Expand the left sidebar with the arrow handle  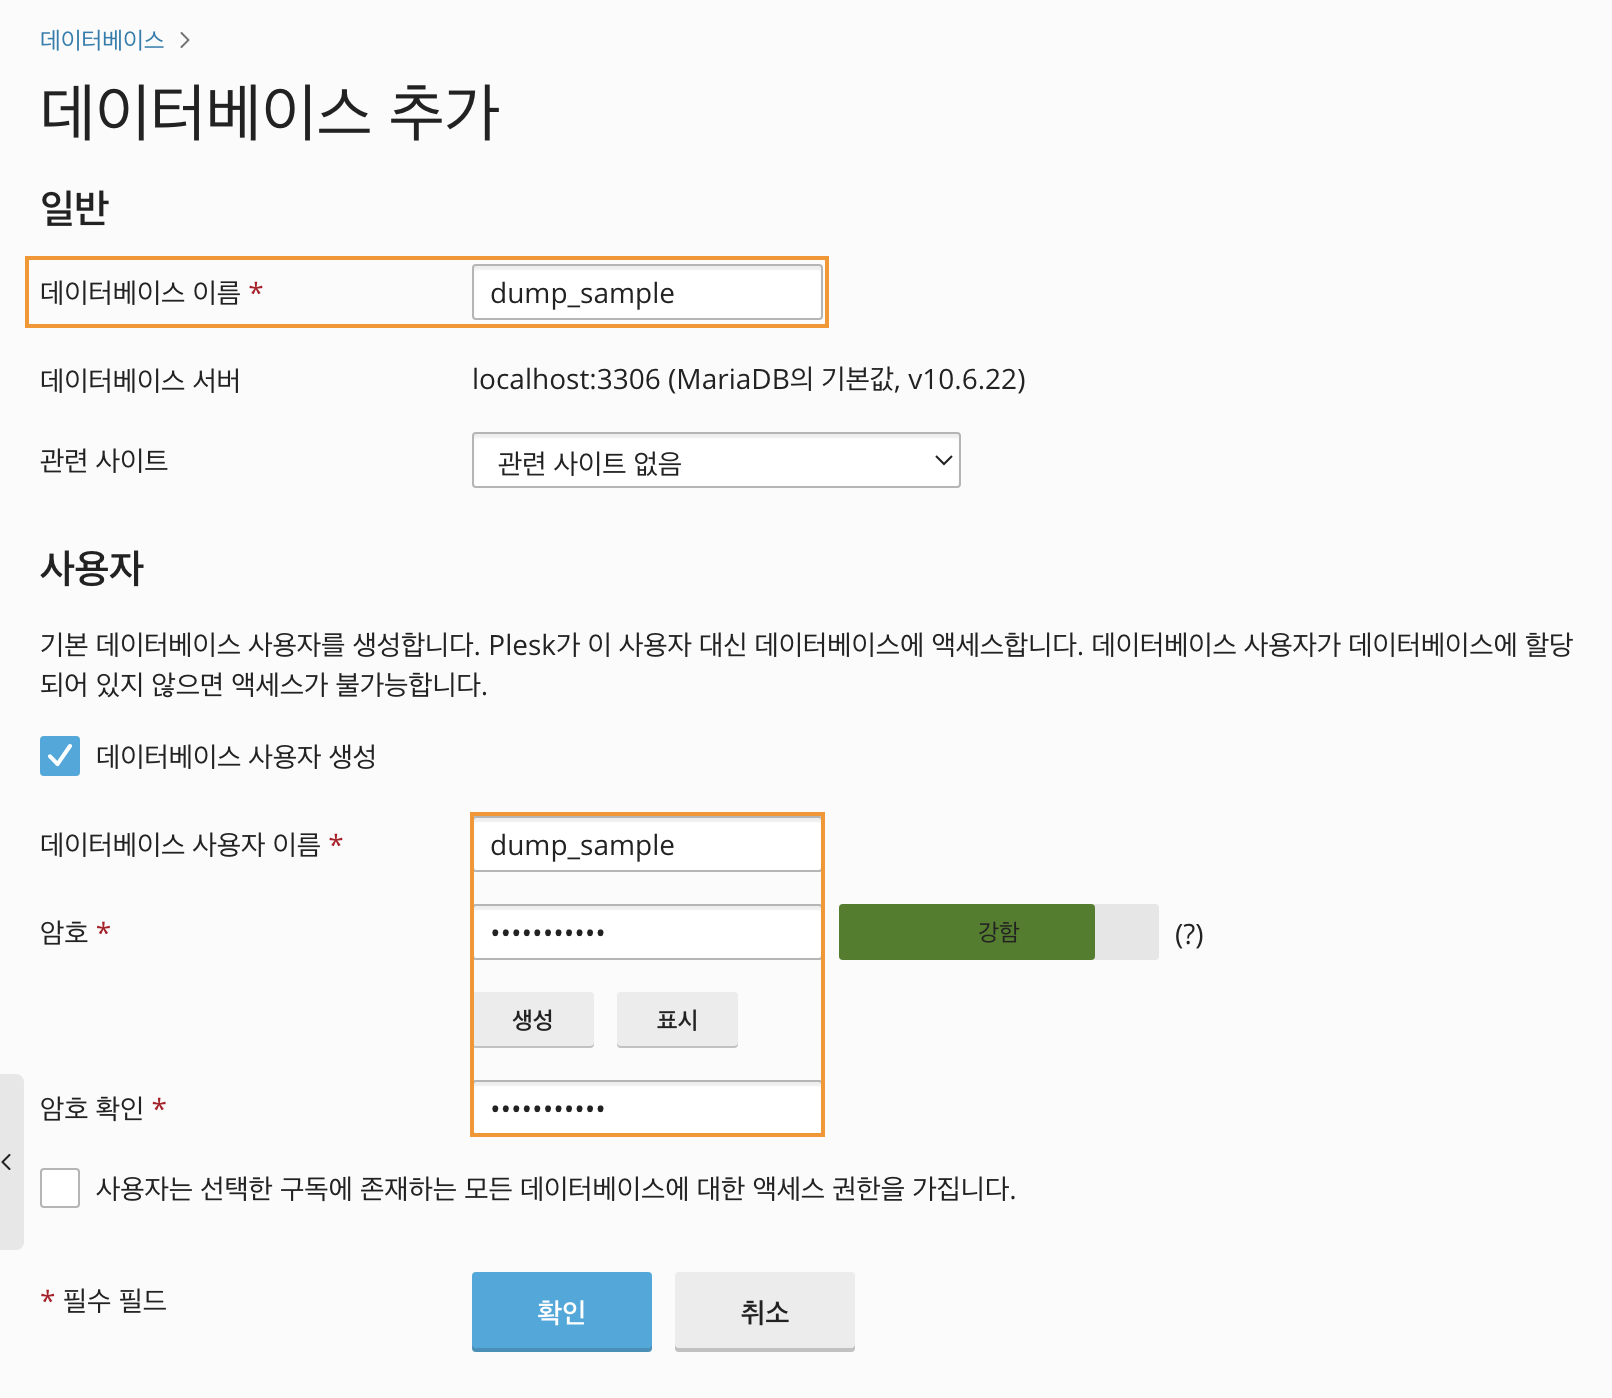point(8,1162)
